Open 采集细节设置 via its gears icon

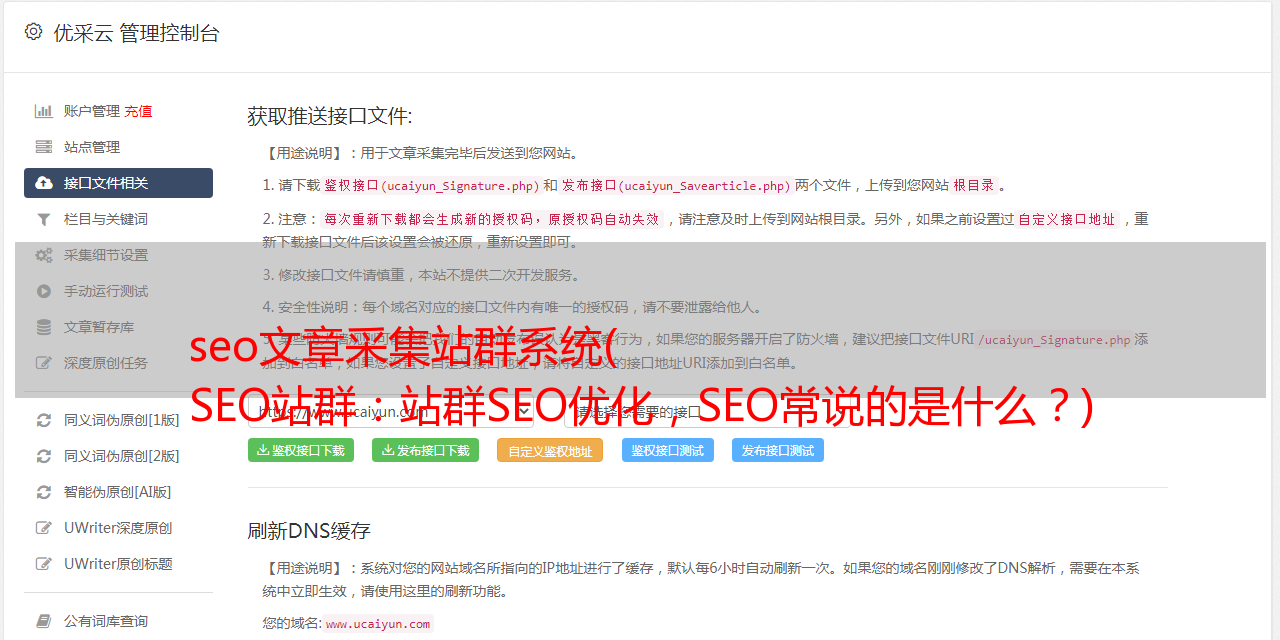pyautogui.click(x=44, y=255)
